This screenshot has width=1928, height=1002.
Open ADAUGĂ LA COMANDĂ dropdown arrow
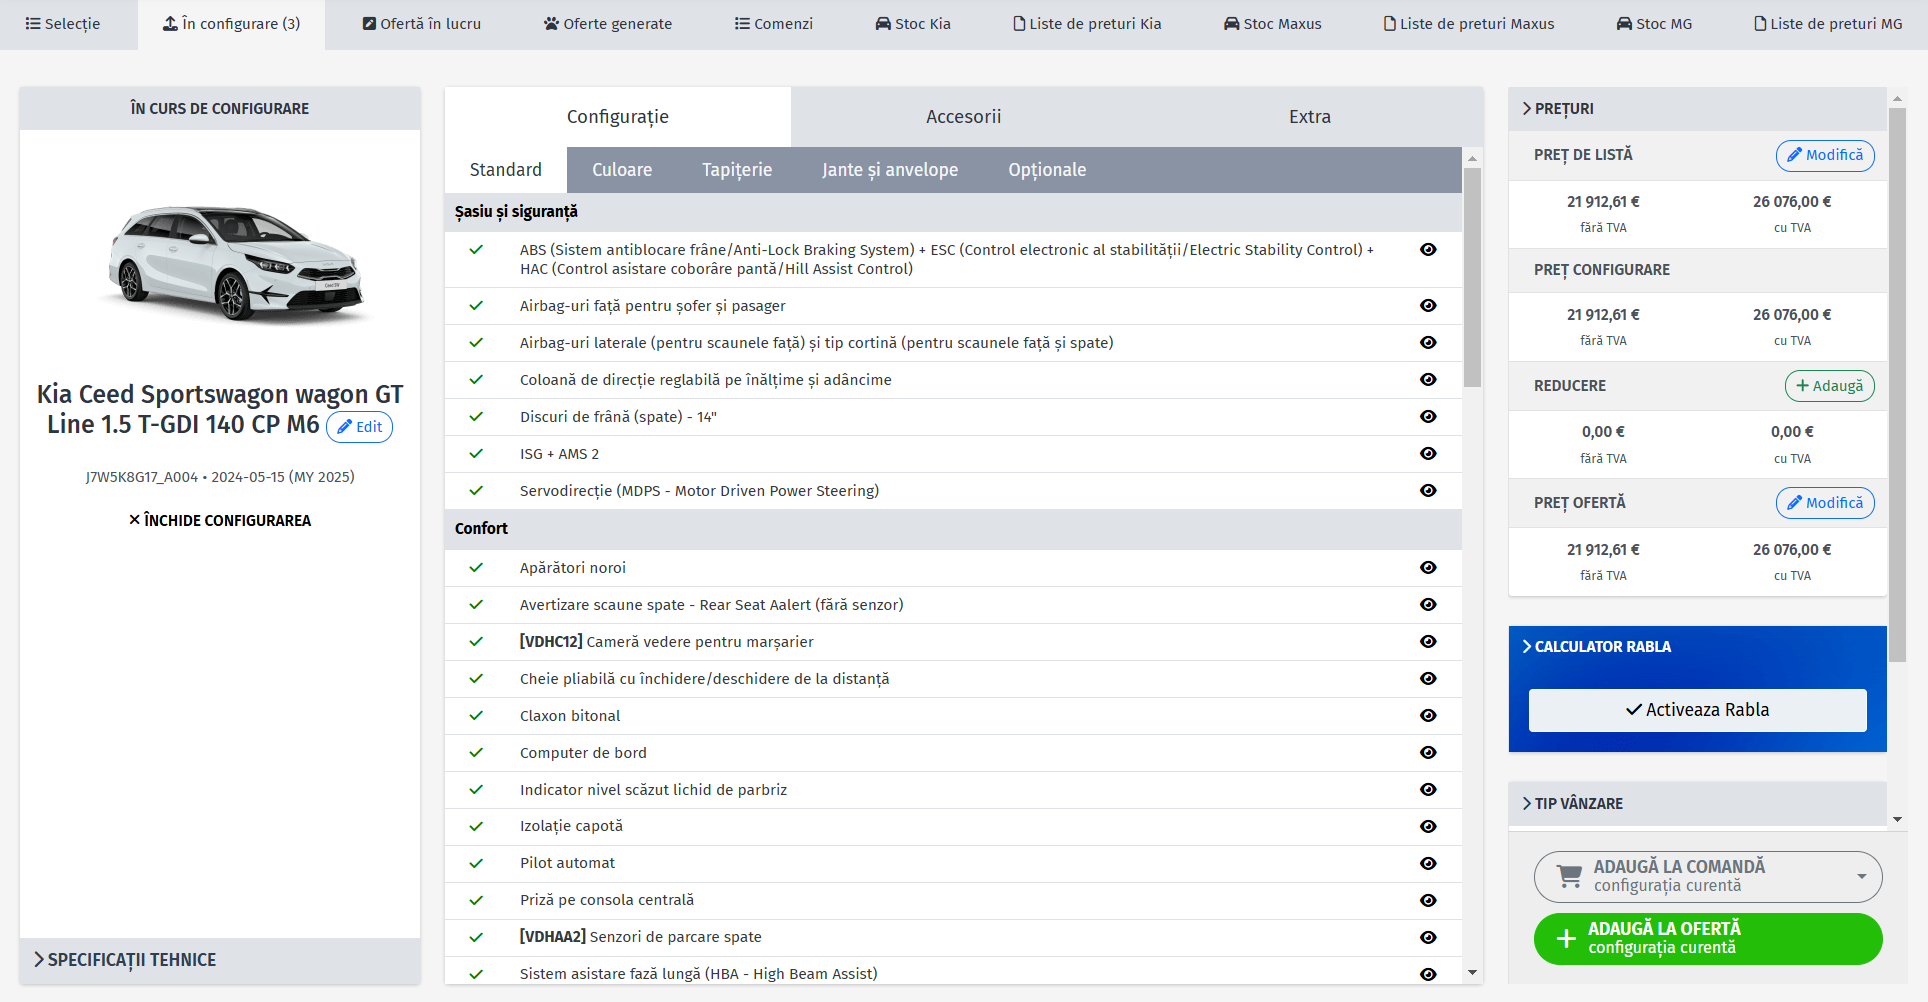click(x=1861, y=877)
